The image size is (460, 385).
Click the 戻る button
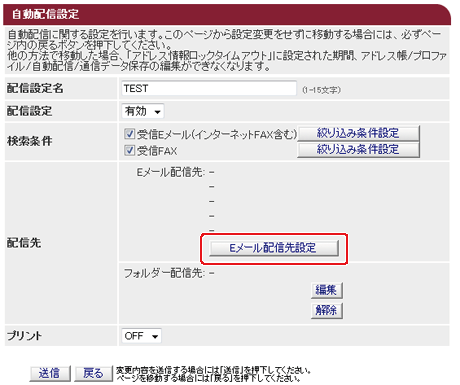(x=93, y=373)
